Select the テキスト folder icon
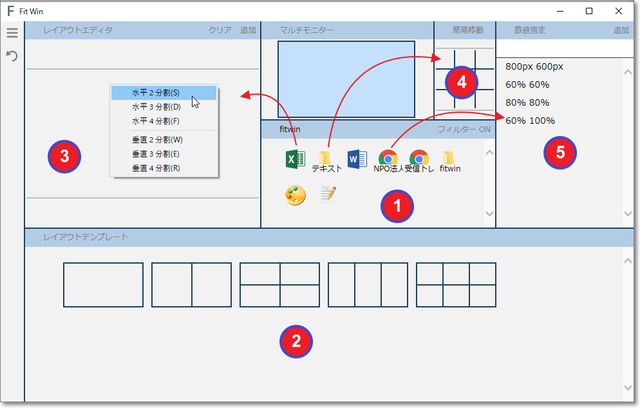Screen dimensions: 640x408 325,158
